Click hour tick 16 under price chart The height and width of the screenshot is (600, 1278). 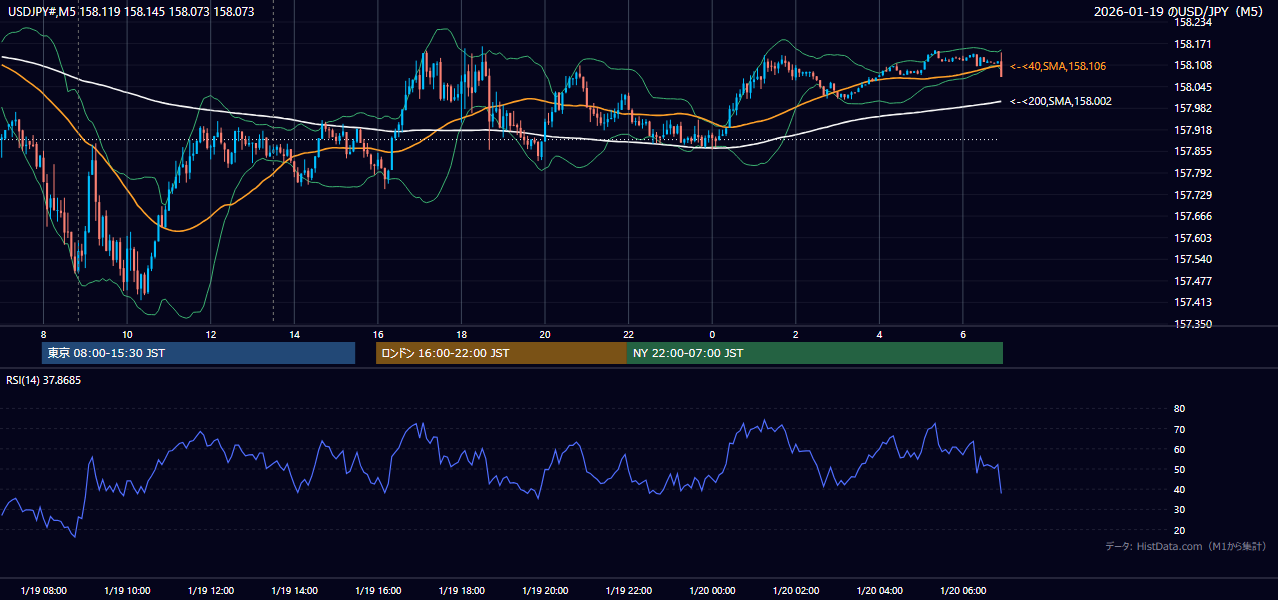click(378, 334)
